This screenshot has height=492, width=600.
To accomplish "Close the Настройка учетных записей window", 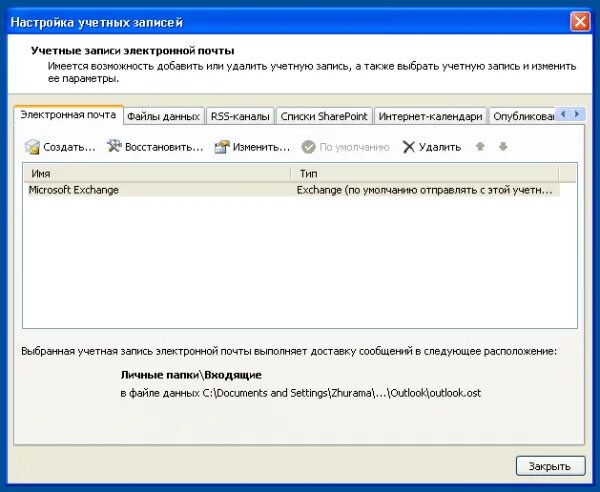I will point(580,22).
